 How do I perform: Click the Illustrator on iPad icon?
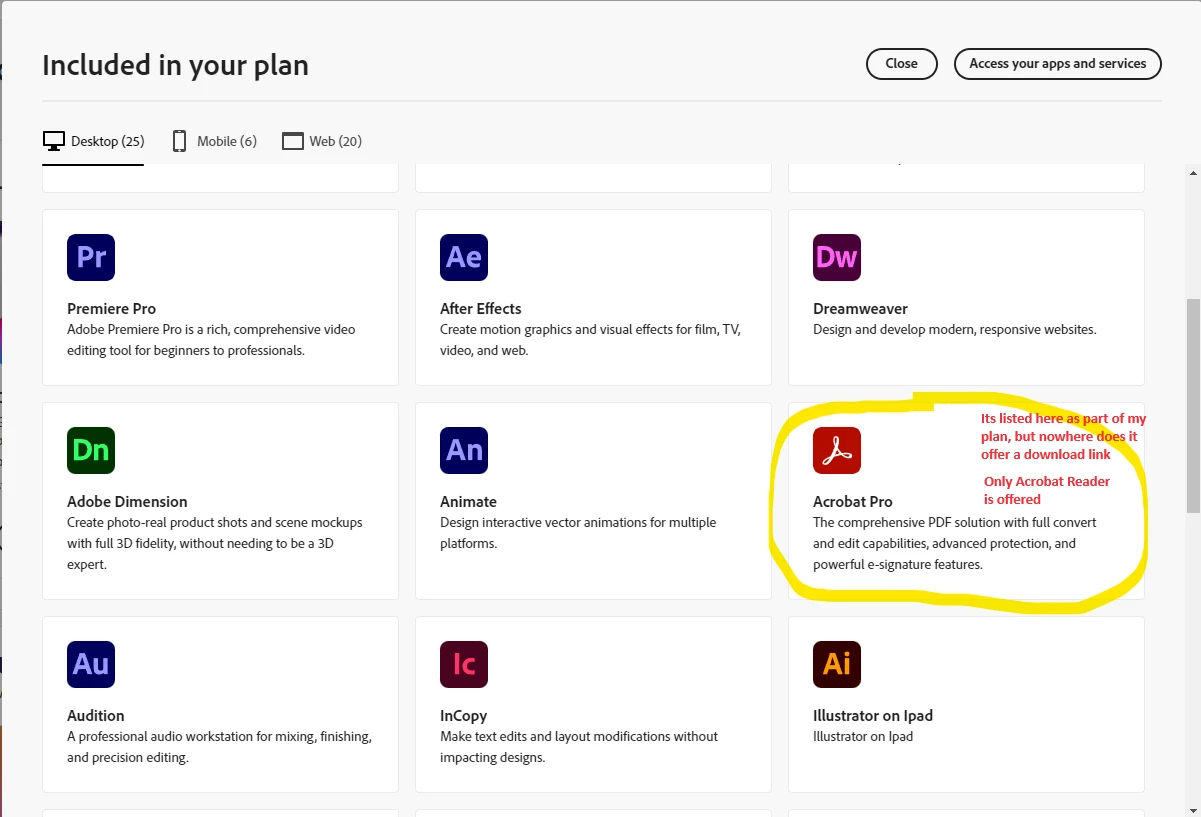click(x=837, y=664)
